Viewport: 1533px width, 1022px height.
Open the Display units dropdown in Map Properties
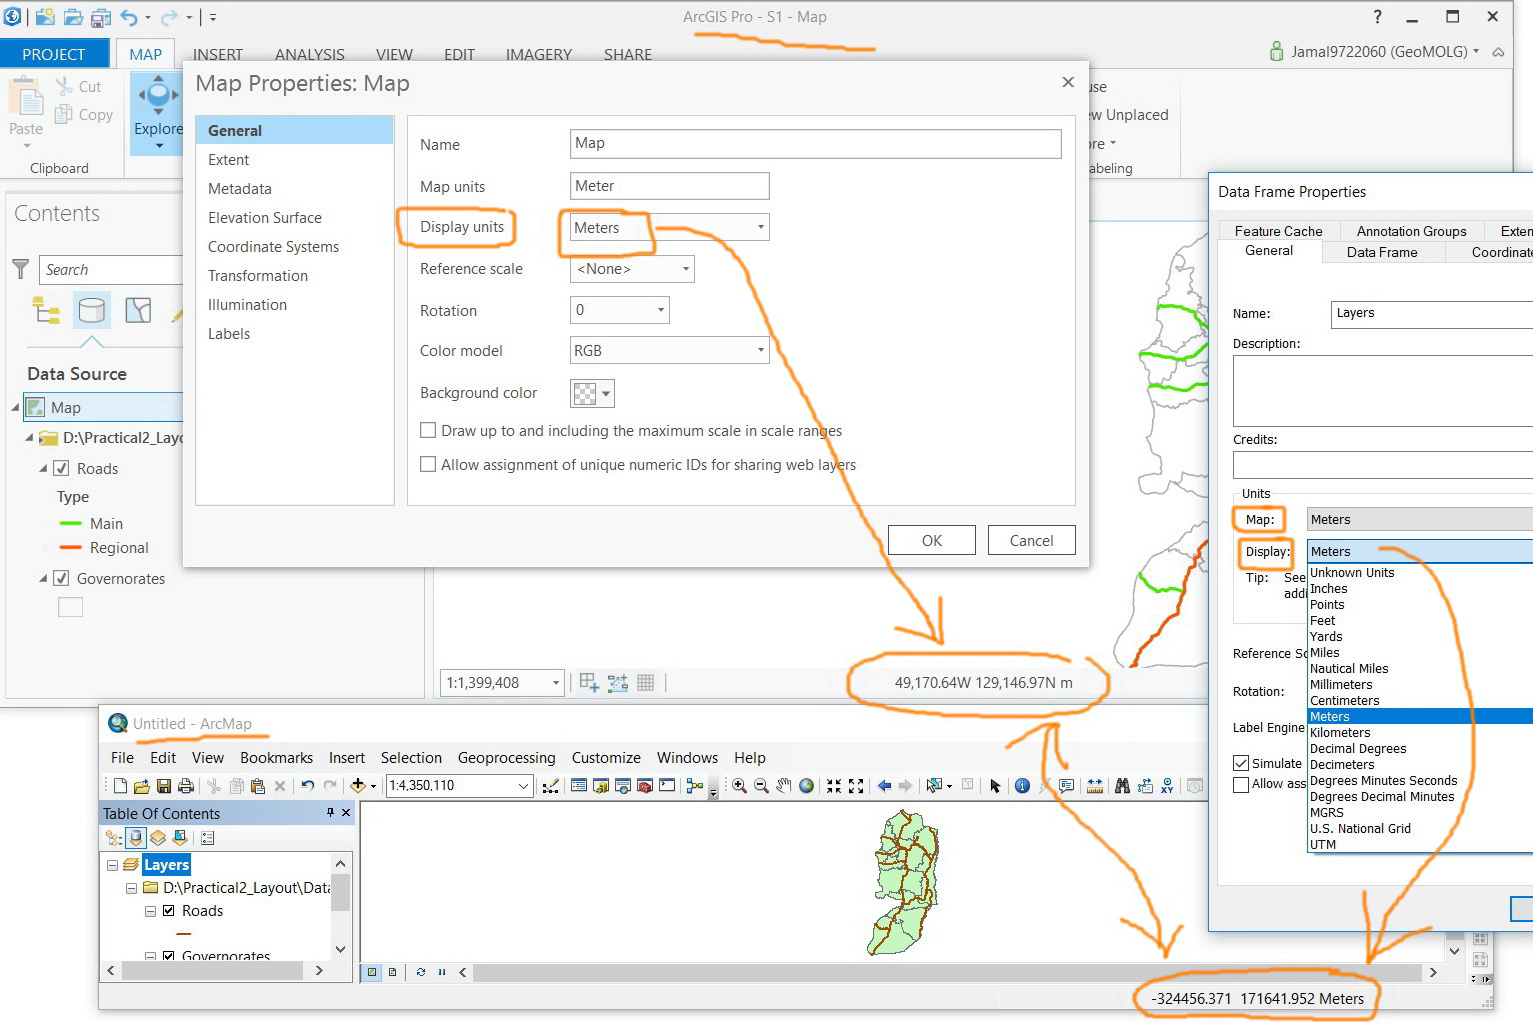(761, 227)
